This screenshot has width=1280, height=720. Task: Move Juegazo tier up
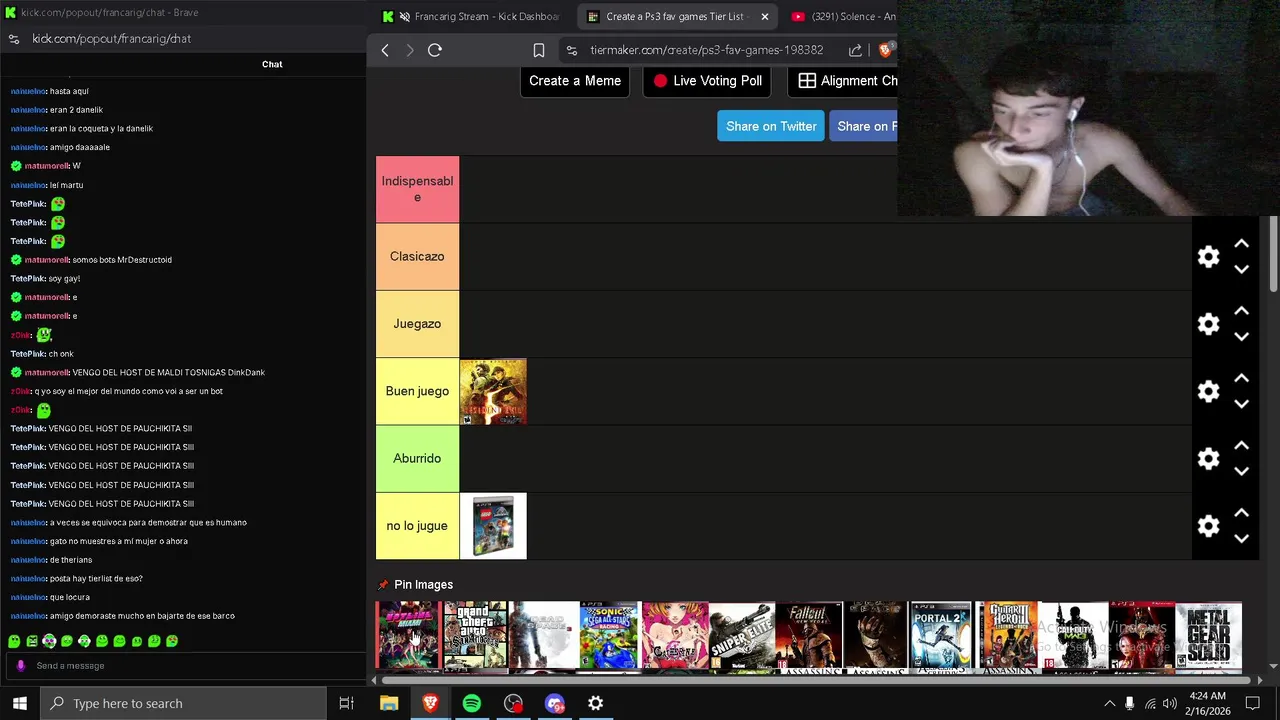1241,311
